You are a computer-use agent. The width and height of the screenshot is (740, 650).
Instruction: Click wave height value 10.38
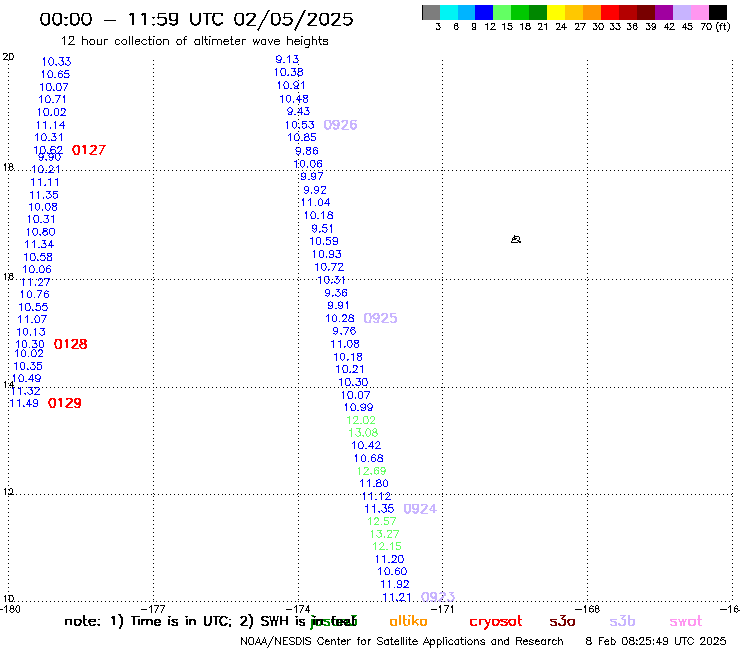288,73
